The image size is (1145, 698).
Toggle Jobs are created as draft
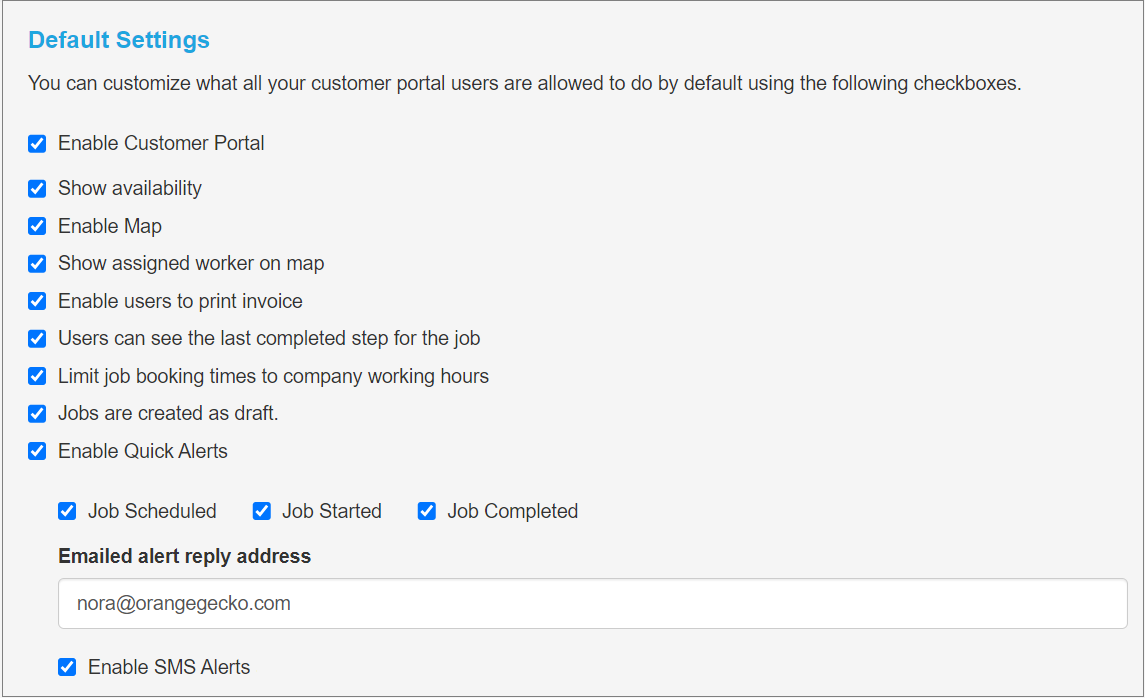[37, 413]
